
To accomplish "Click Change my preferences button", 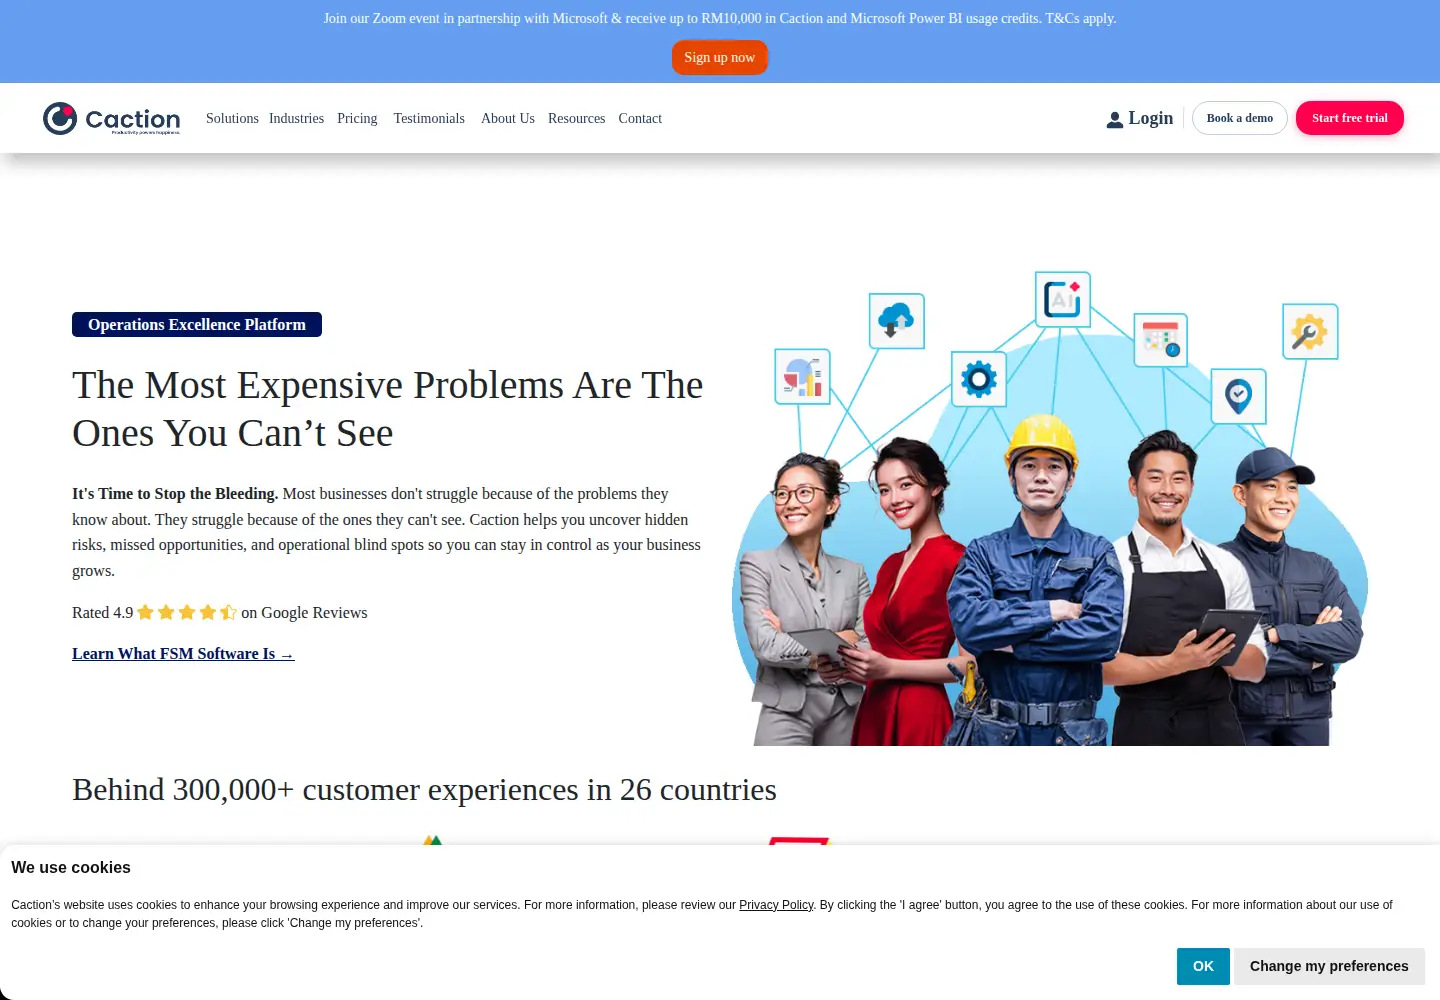I will (x=1329, y=966).
